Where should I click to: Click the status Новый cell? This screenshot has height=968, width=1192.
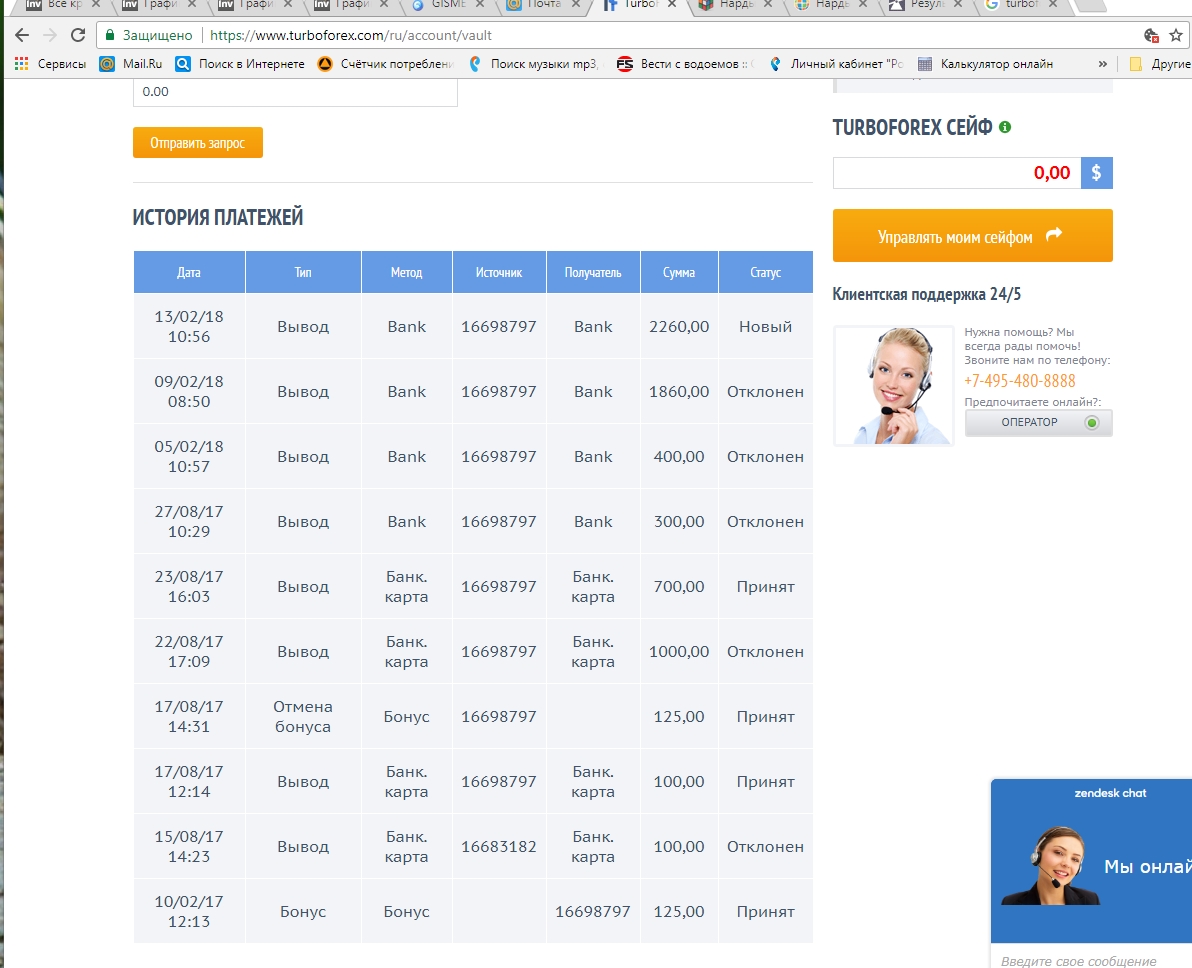[x=766, y=326]
